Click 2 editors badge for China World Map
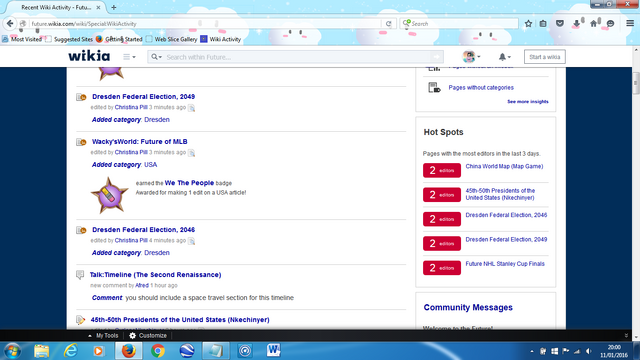Viewport: 640px width, 360px height. (x=442, y=170)
